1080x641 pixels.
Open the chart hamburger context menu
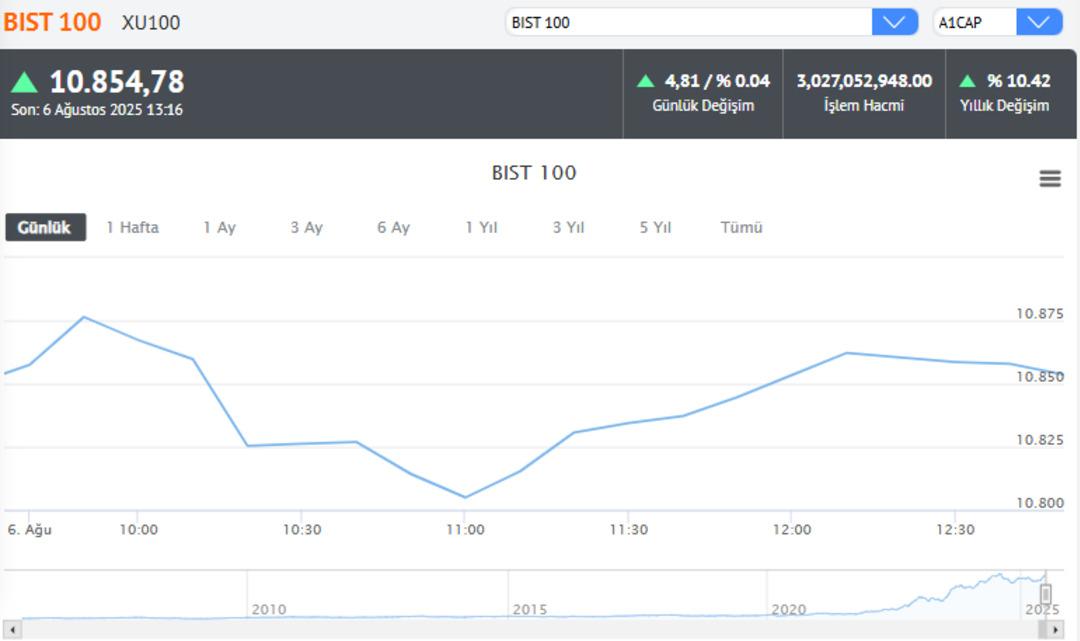coord(1050,179)
